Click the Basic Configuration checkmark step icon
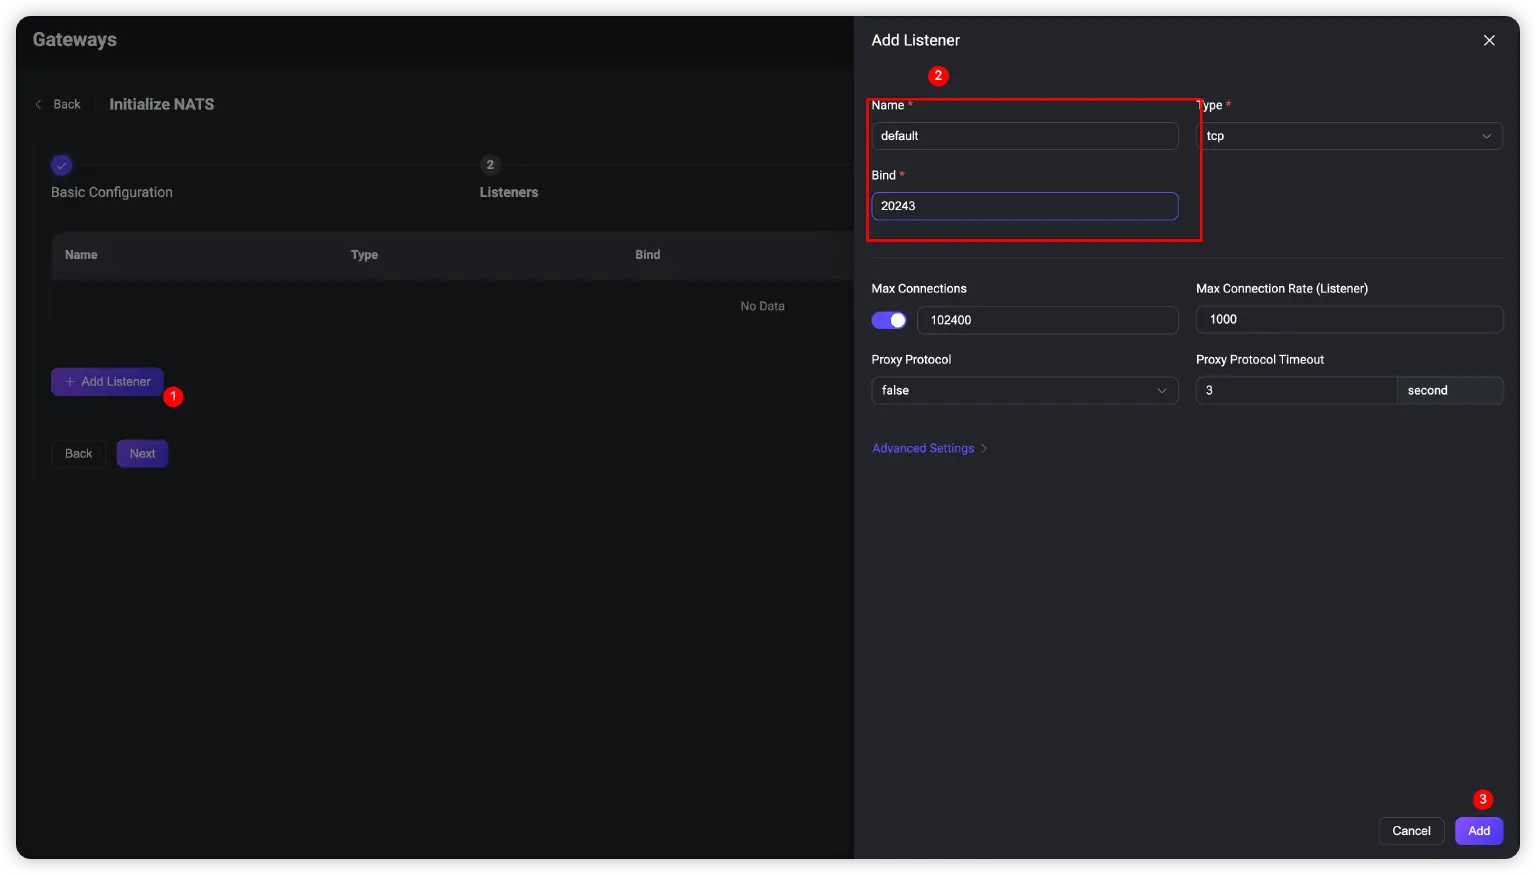This screenshot has width=1536, height=875. click(62, 165)
